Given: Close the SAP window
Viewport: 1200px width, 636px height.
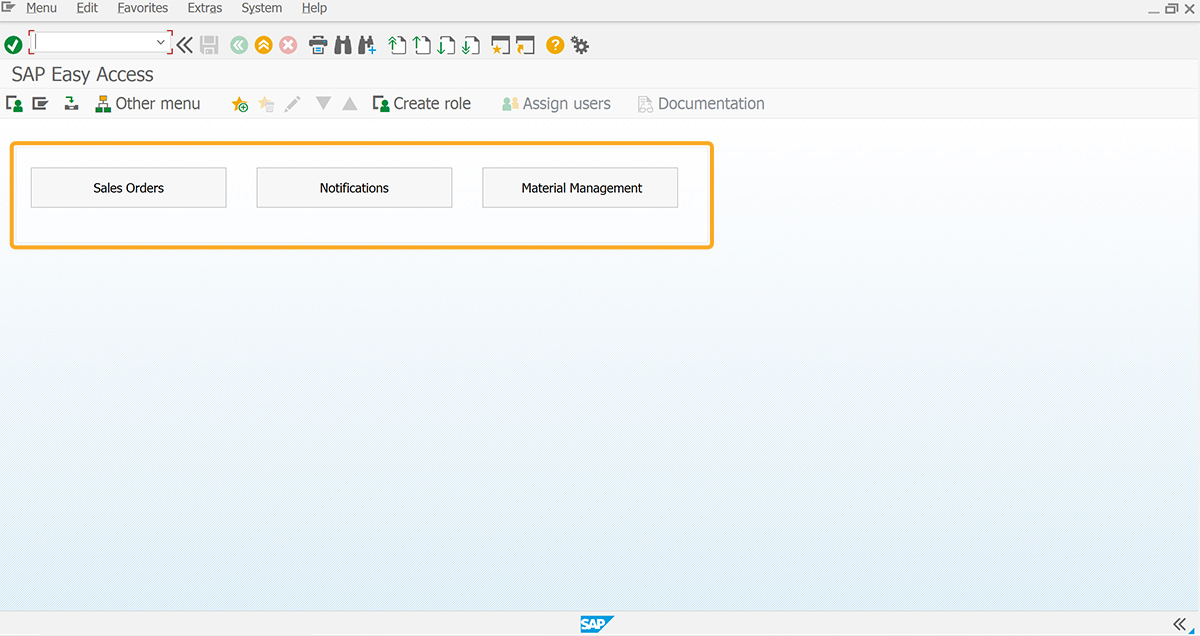Looking at the screenshot, I should click(x=1189, y=8).
